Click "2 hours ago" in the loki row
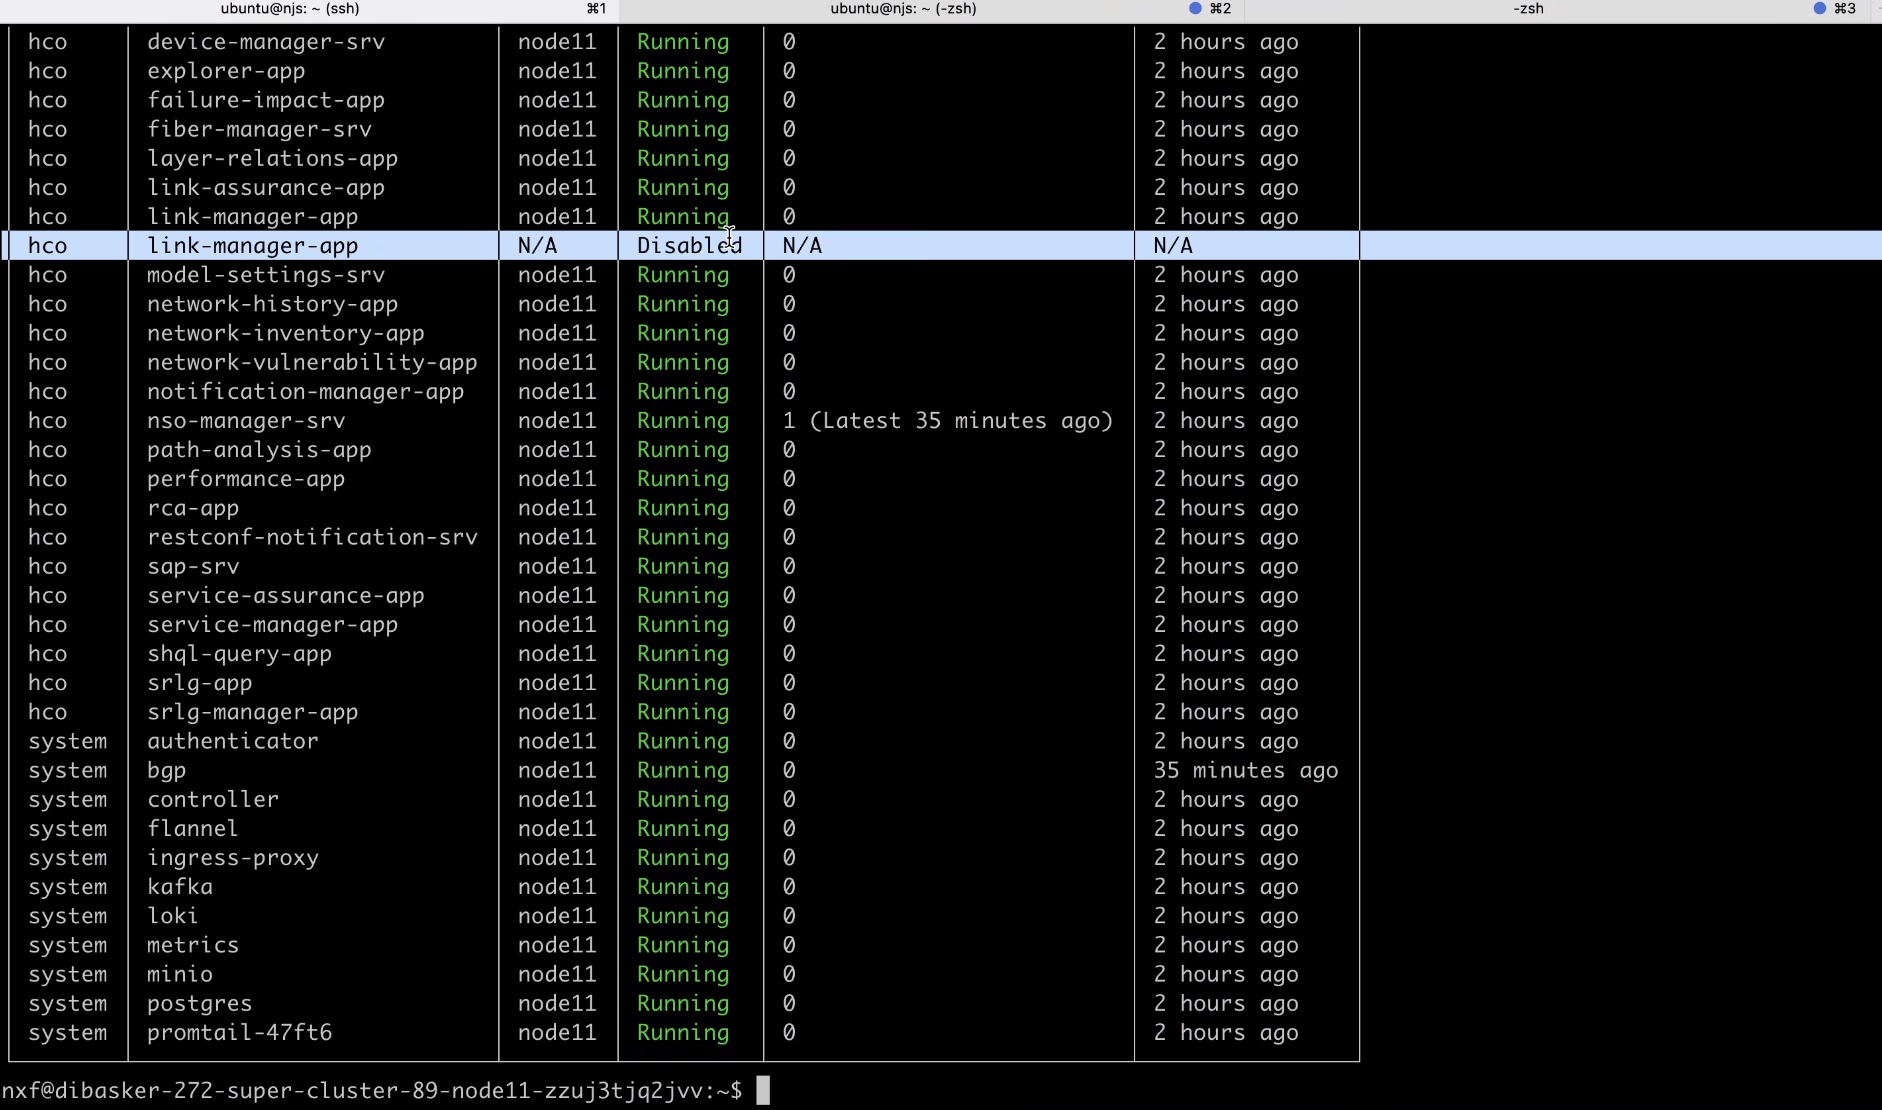 (1226, 915)
